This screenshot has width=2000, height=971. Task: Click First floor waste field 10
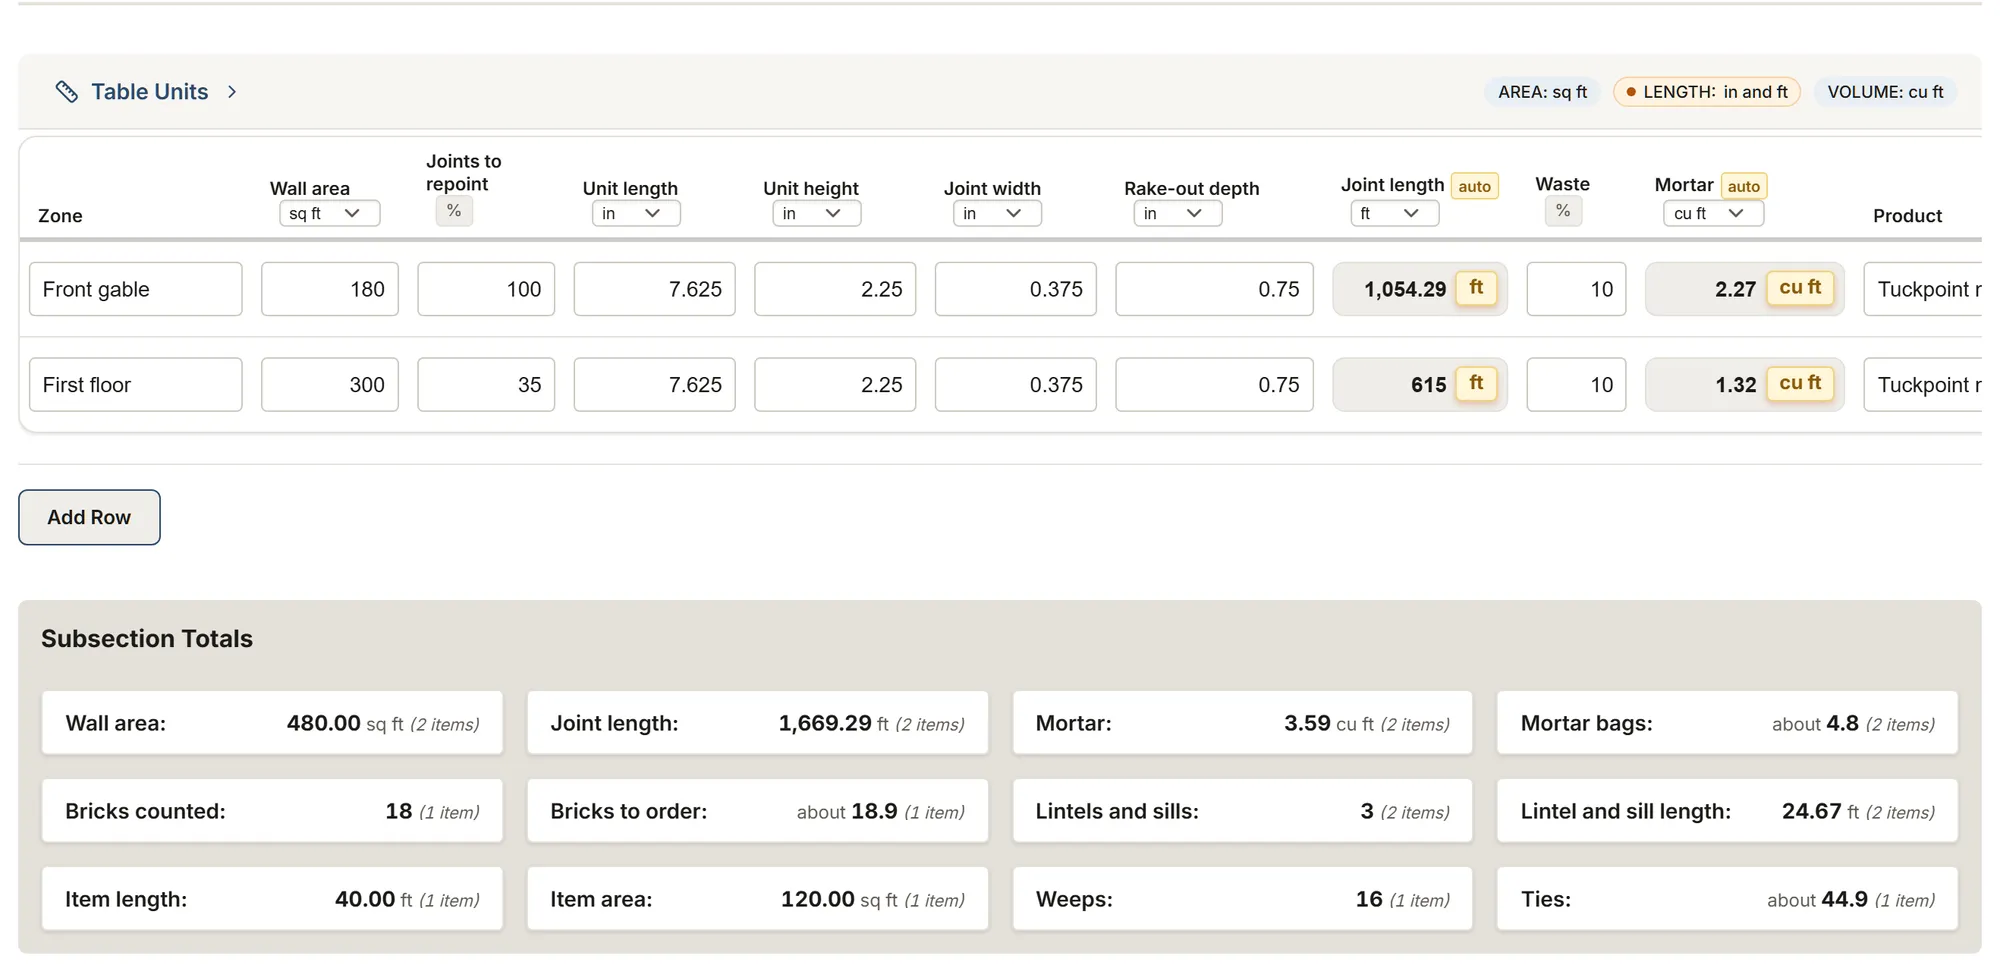click(1577, 385)
